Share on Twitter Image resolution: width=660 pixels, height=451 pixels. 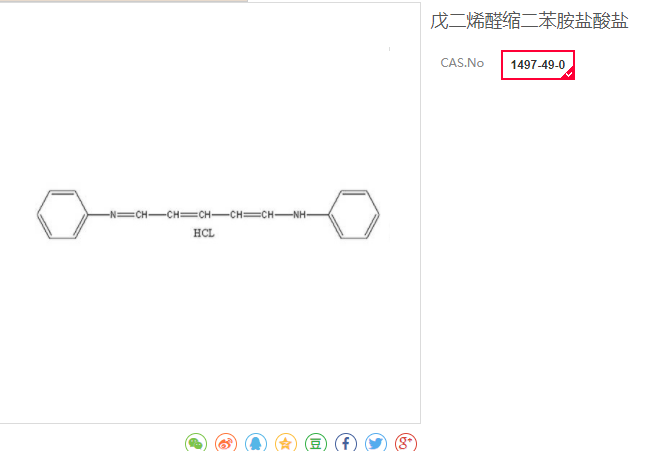(376, 443)
